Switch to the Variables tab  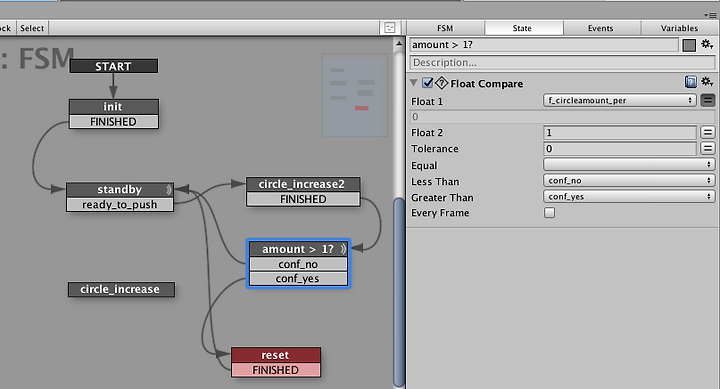click(679, 28)
